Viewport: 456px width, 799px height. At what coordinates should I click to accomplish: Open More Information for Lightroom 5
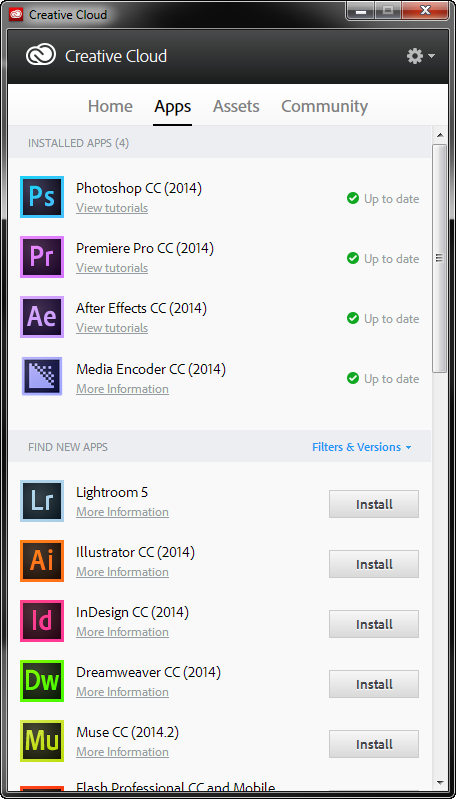click(122, 512)
